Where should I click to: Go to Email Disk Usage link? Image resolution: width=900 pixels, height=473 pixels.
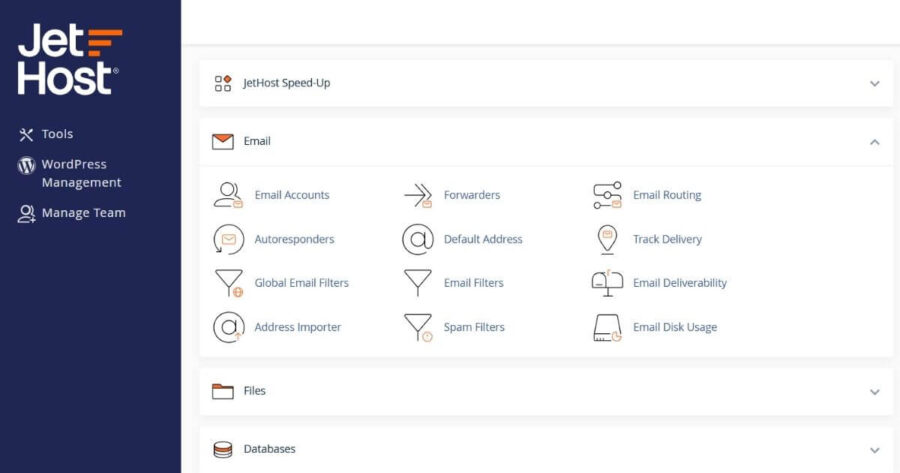click(675, 327)
